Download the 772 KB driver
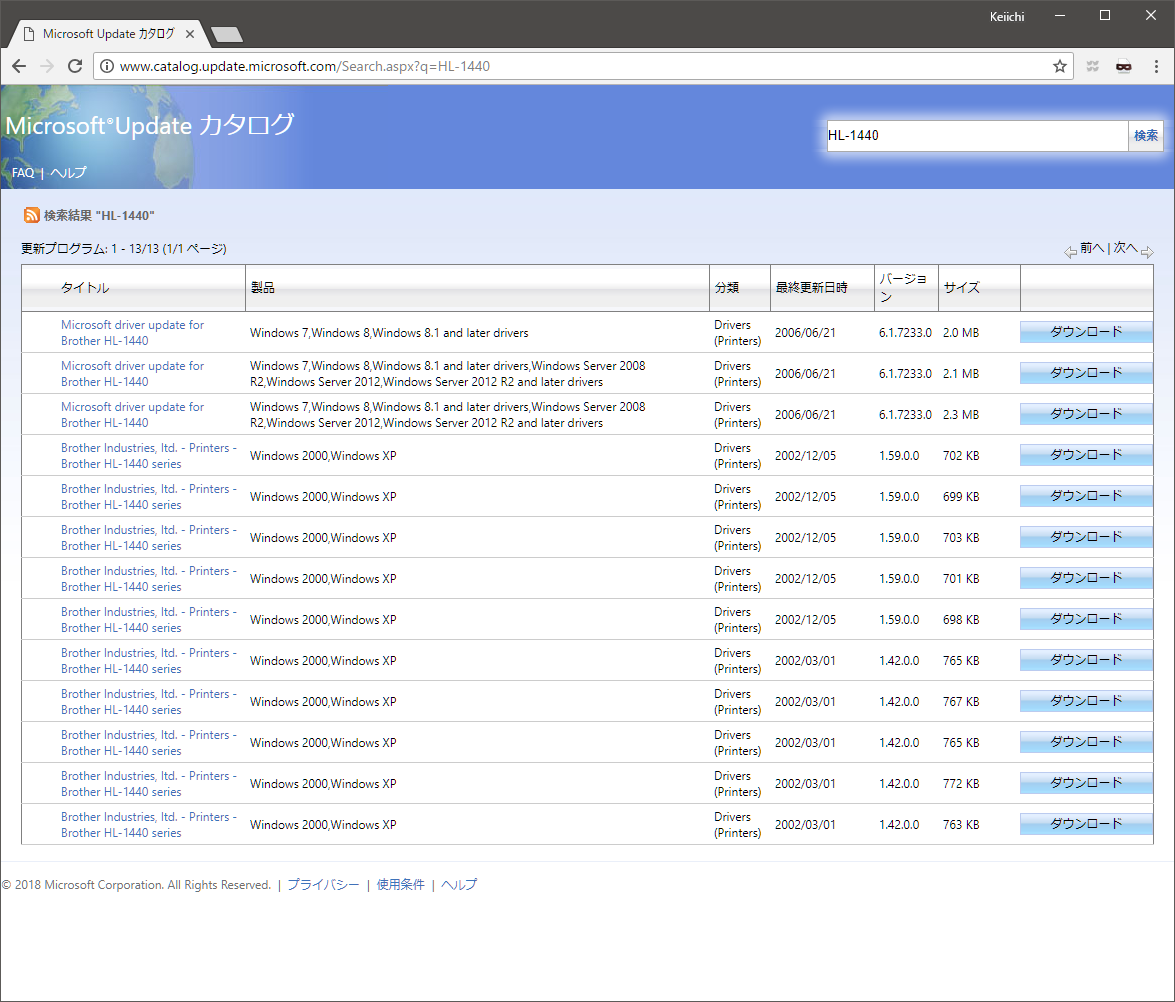1175x1002 pixels. click(1086, 783)
